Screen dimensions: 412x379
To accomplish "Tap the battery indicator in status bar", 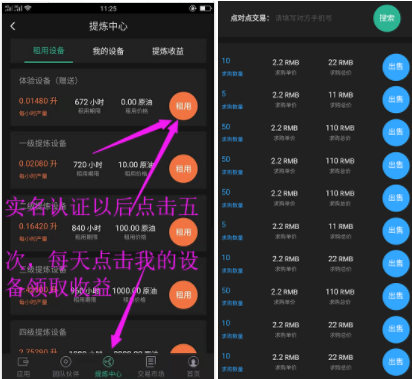I will tap(205, 8).
